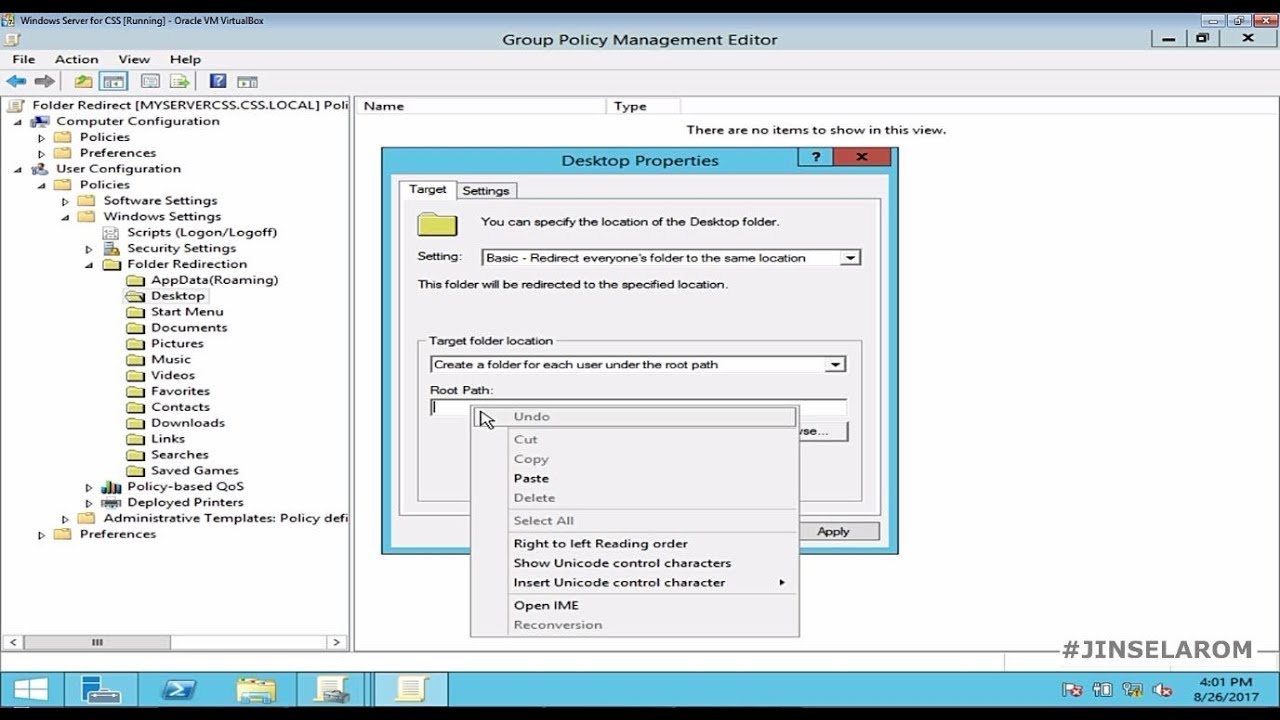Expand Policies under Computer Configuration
This screenshot has width=1280, height=720.
42,137
